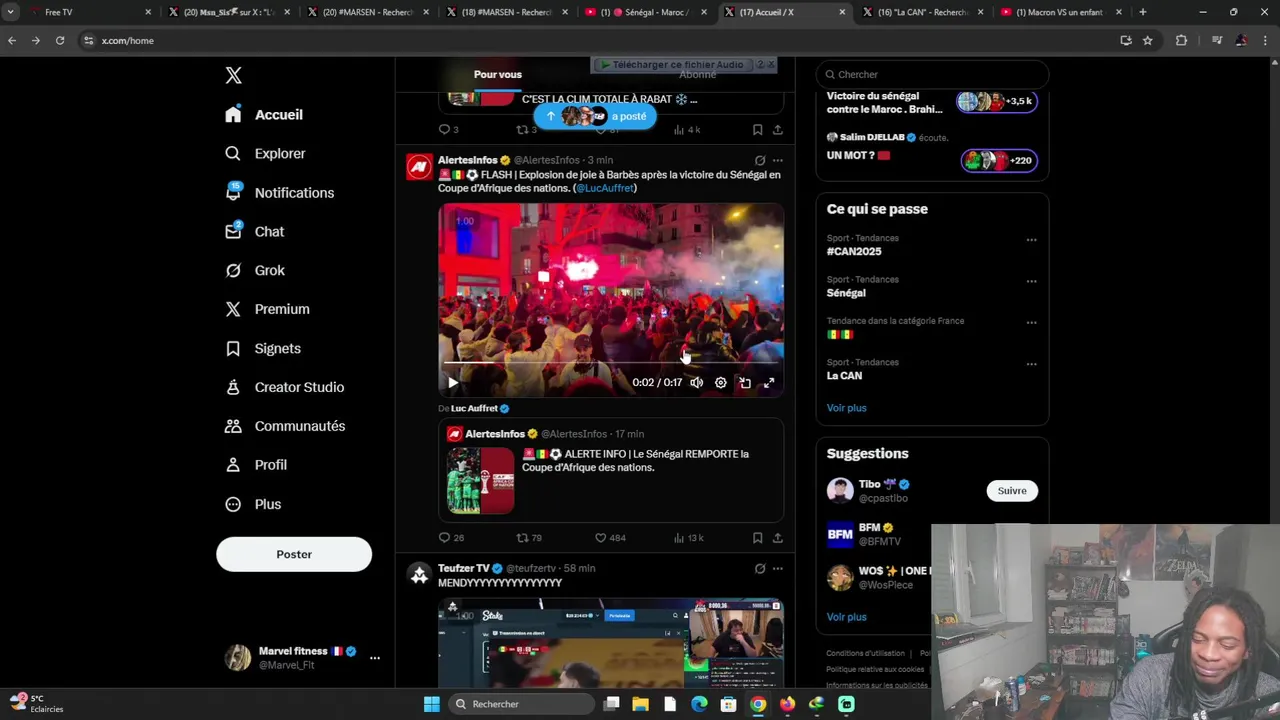
Task: Open options for #CAN2025 trend
Action: tap(1031, 240)
